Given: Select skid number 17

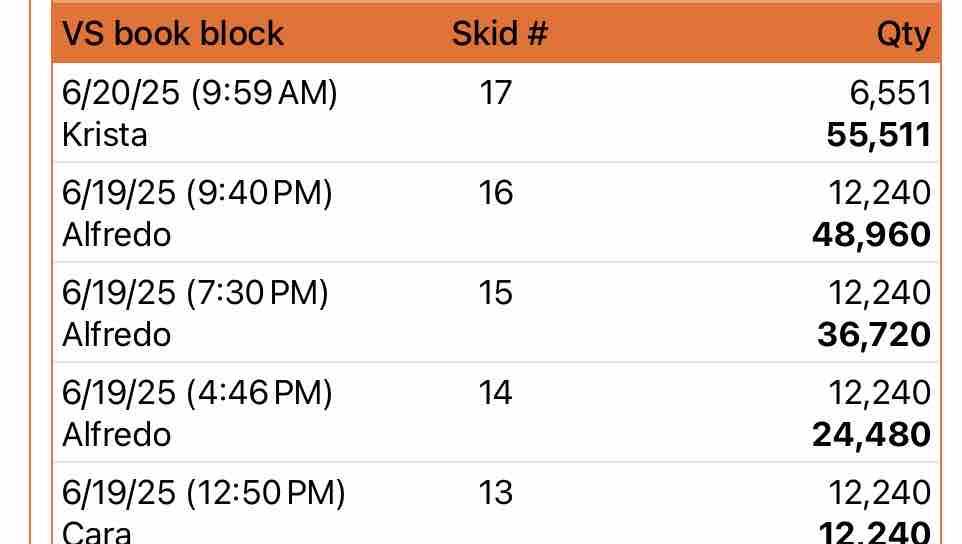Looking at the screenshot, I should (x=496, y=93).
